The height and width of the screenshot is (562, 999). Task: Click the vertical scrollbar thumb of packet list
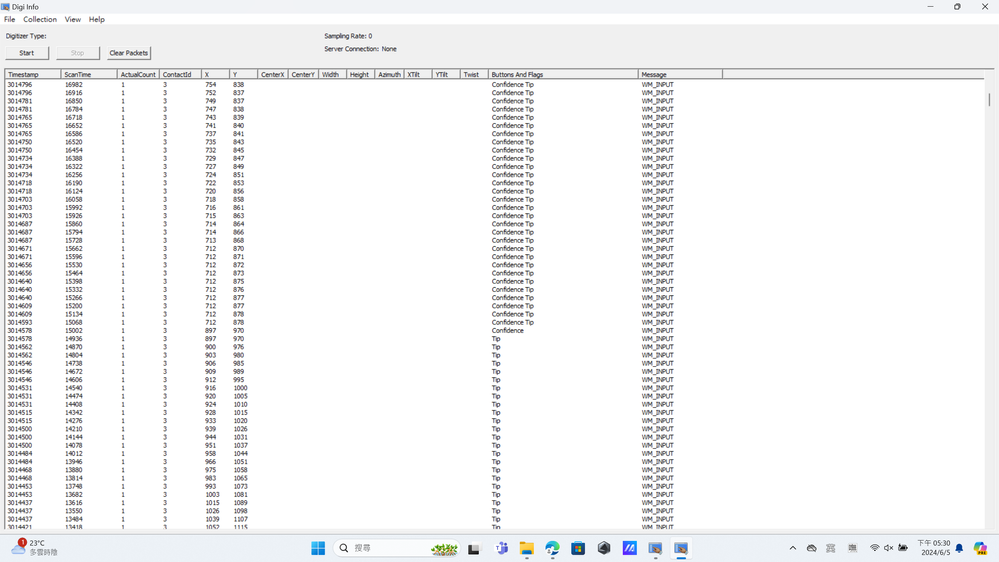(989, 99)
